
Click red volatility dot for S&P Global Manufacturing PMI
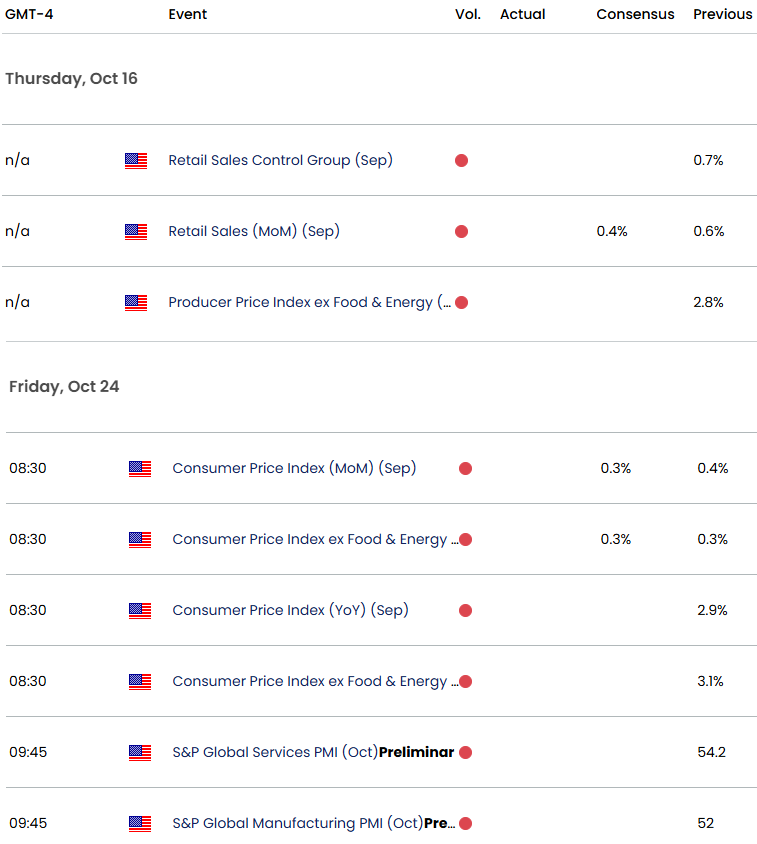click(465, 823)
